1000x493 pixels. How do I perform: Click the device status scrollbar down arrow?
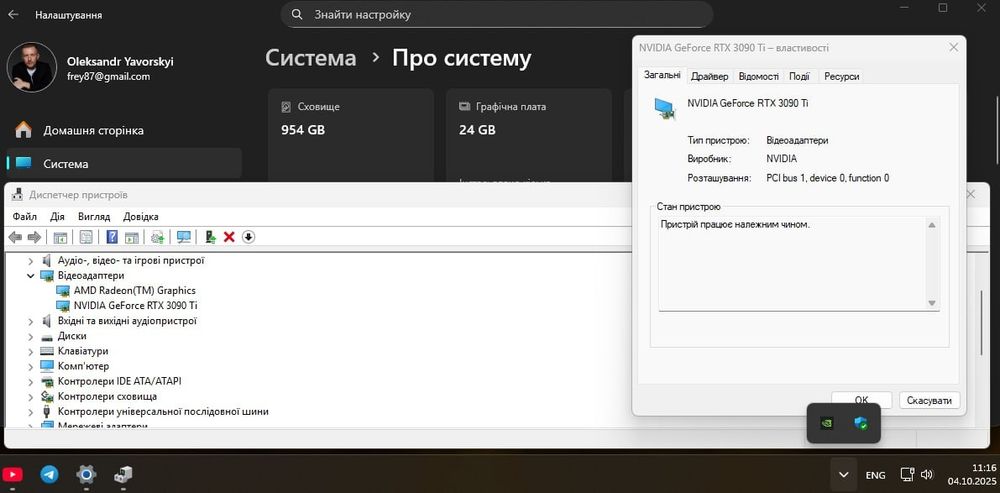click(x=932, y=303)
